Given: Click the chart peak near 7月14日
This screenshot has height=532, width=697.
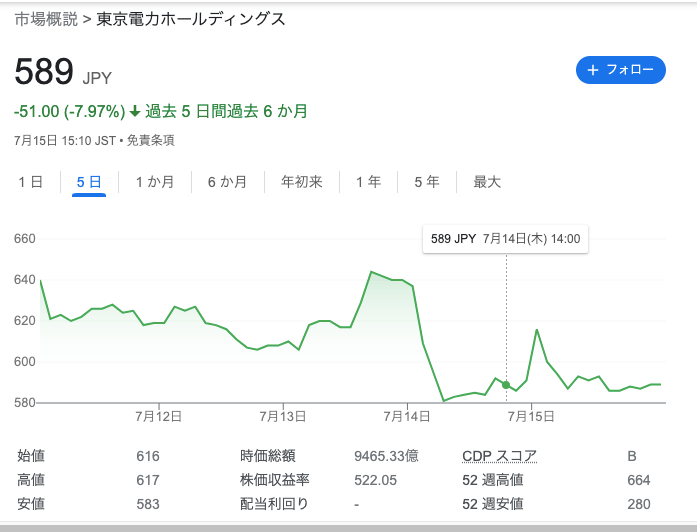Looking at the screenshot, I should (372, 272).
